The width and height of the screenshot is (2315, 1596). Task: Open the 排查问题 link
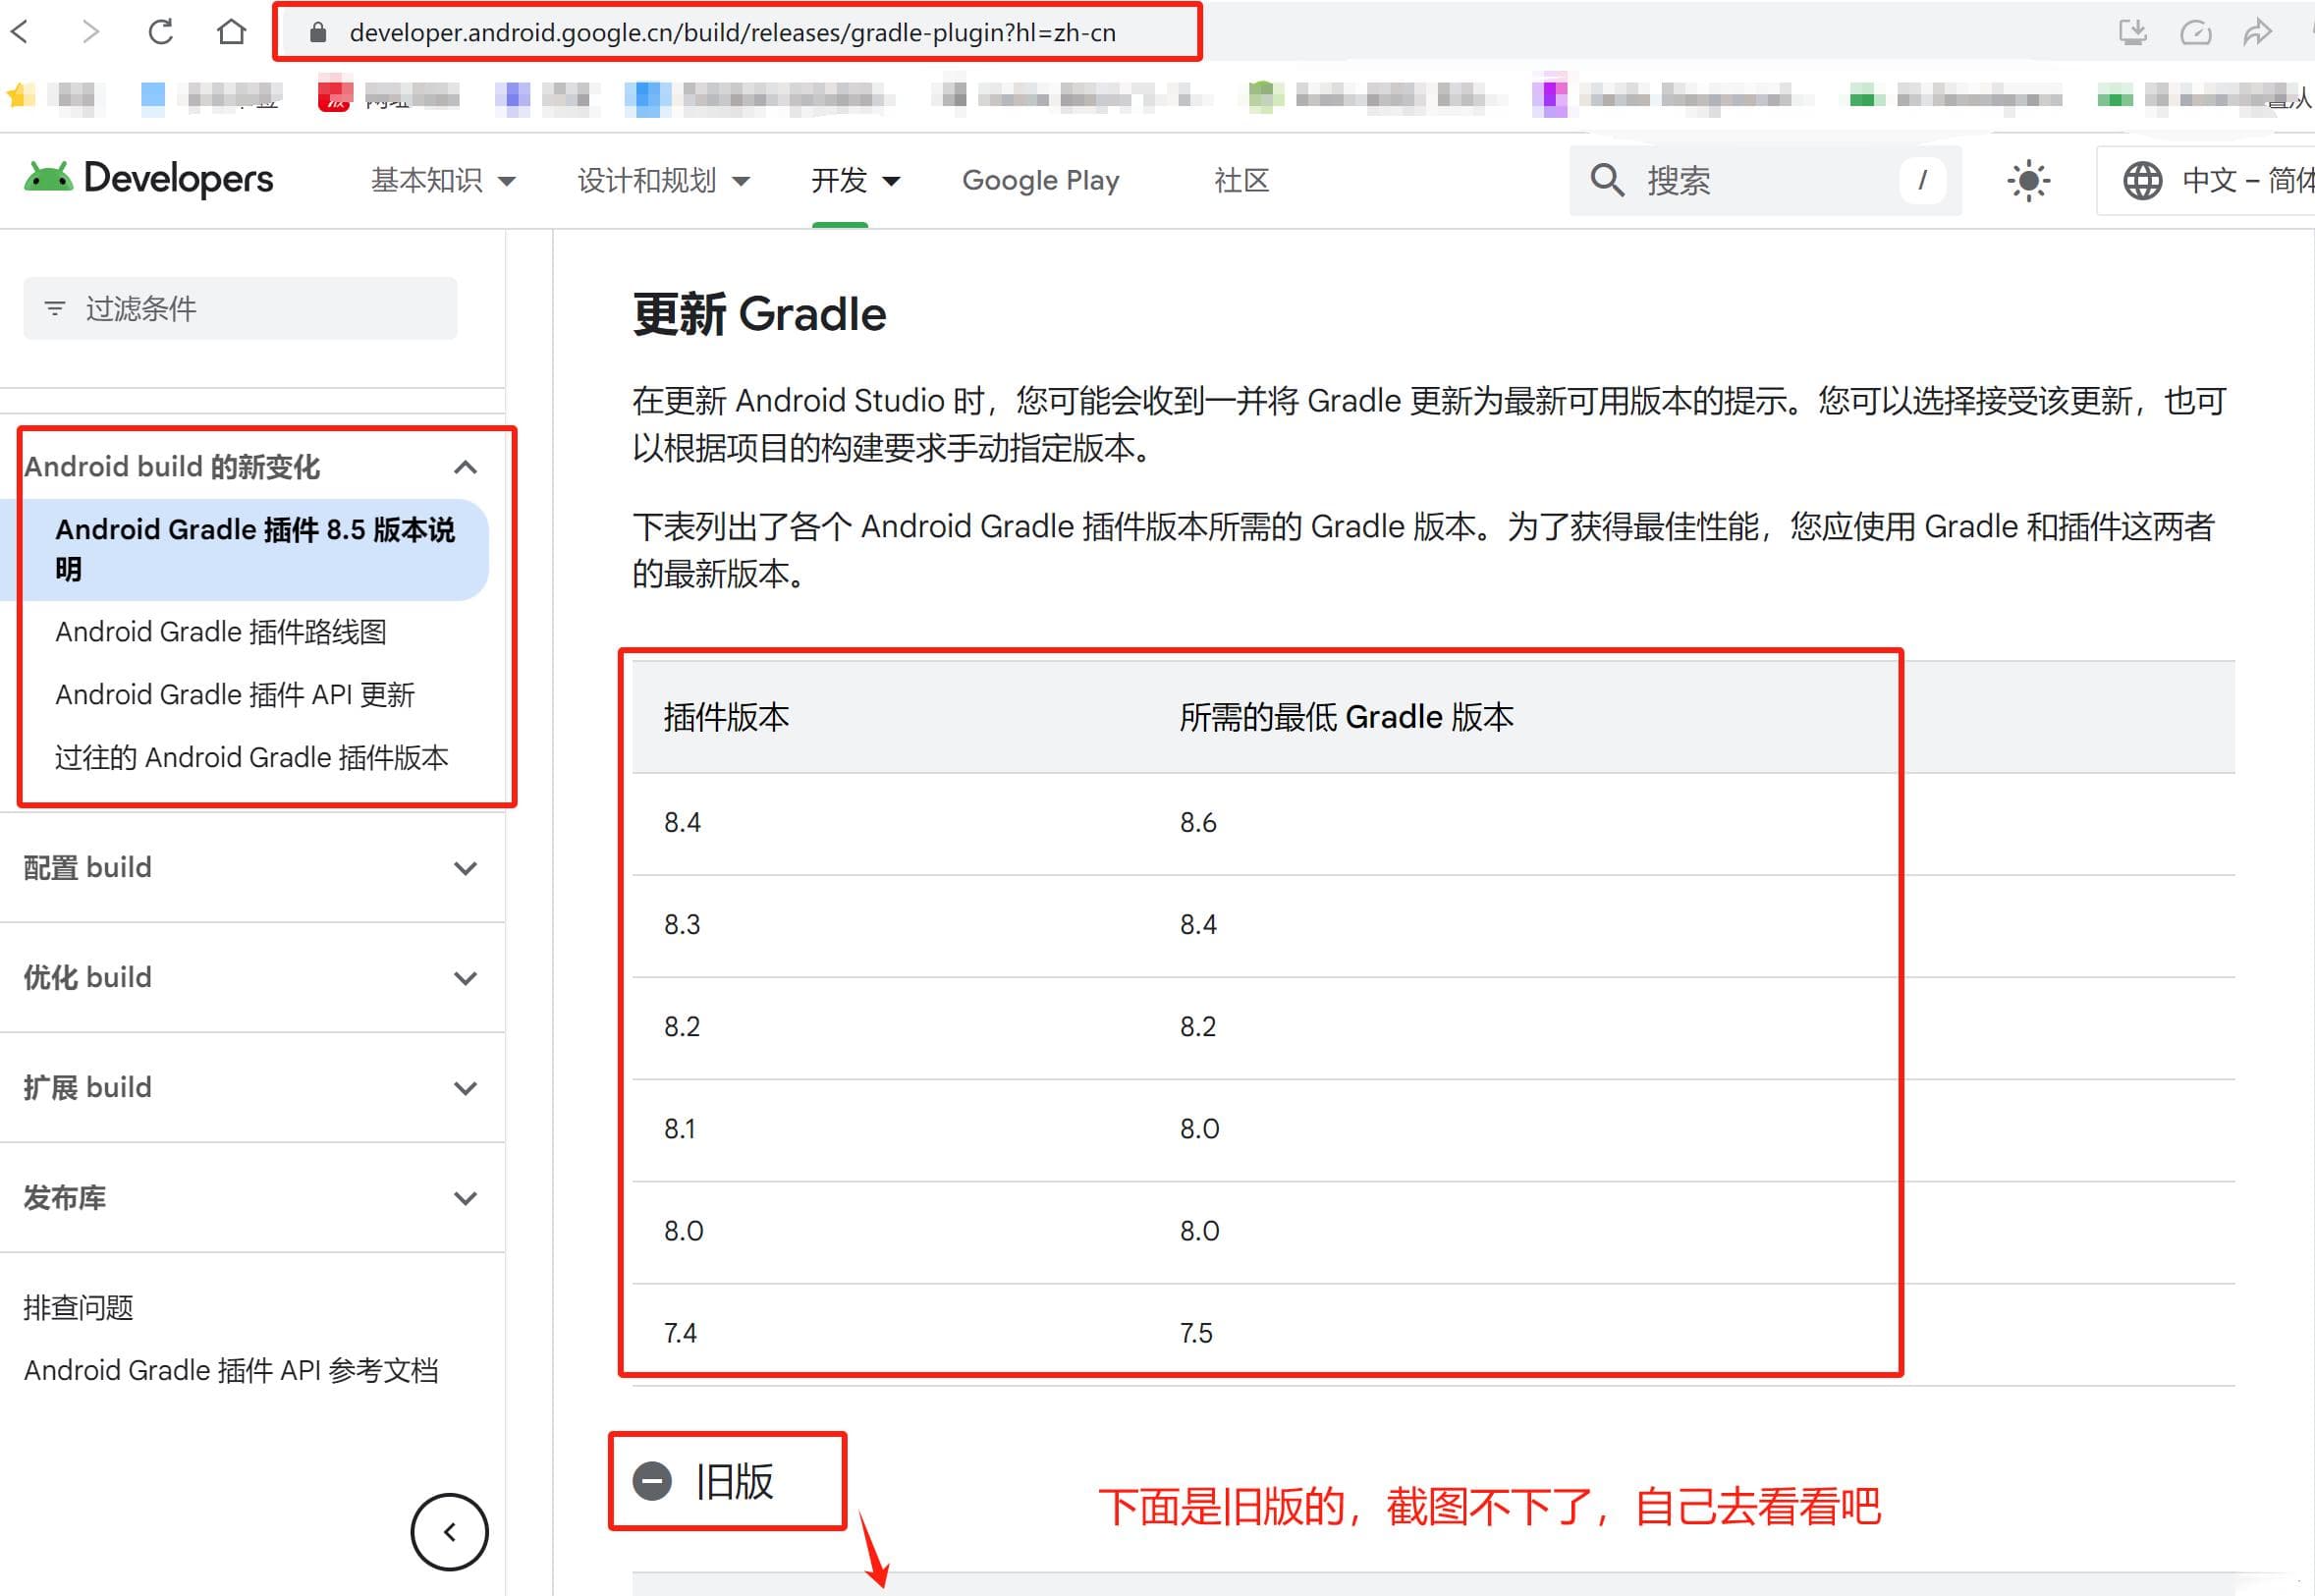click(x=79, y=1307)
